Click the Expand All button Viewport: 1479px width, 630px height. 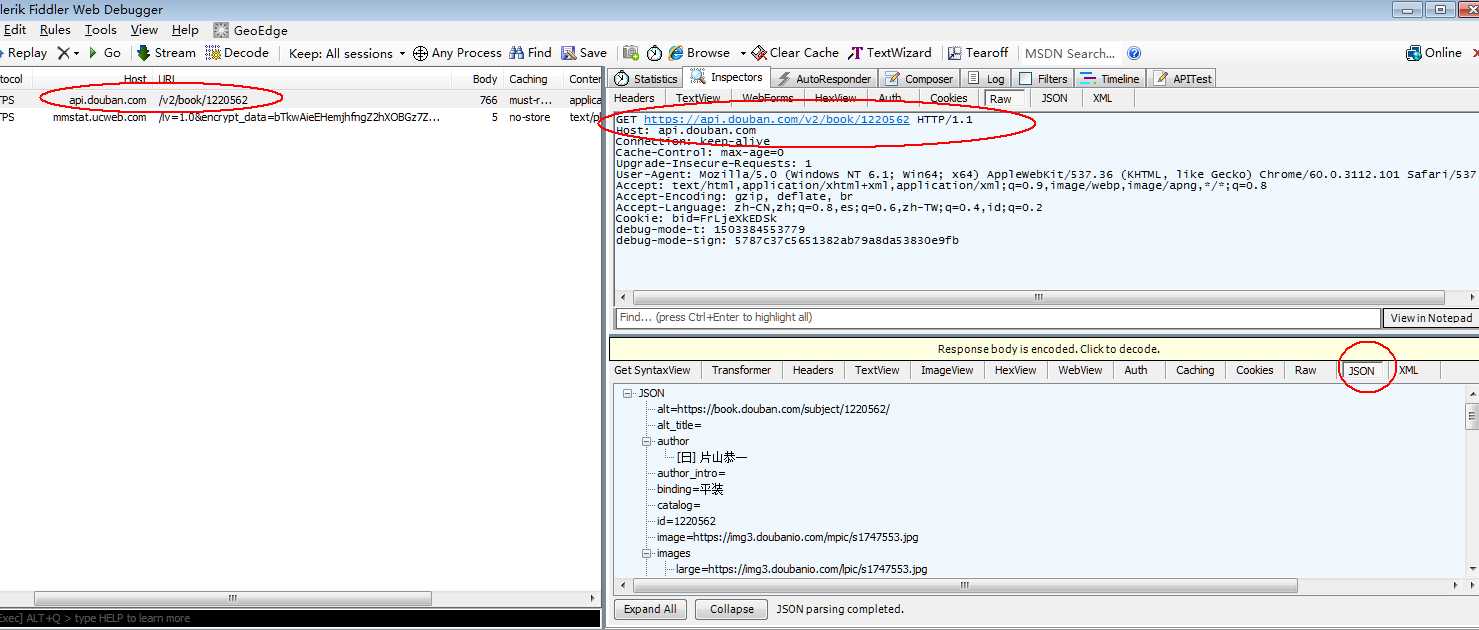(650, 609)
